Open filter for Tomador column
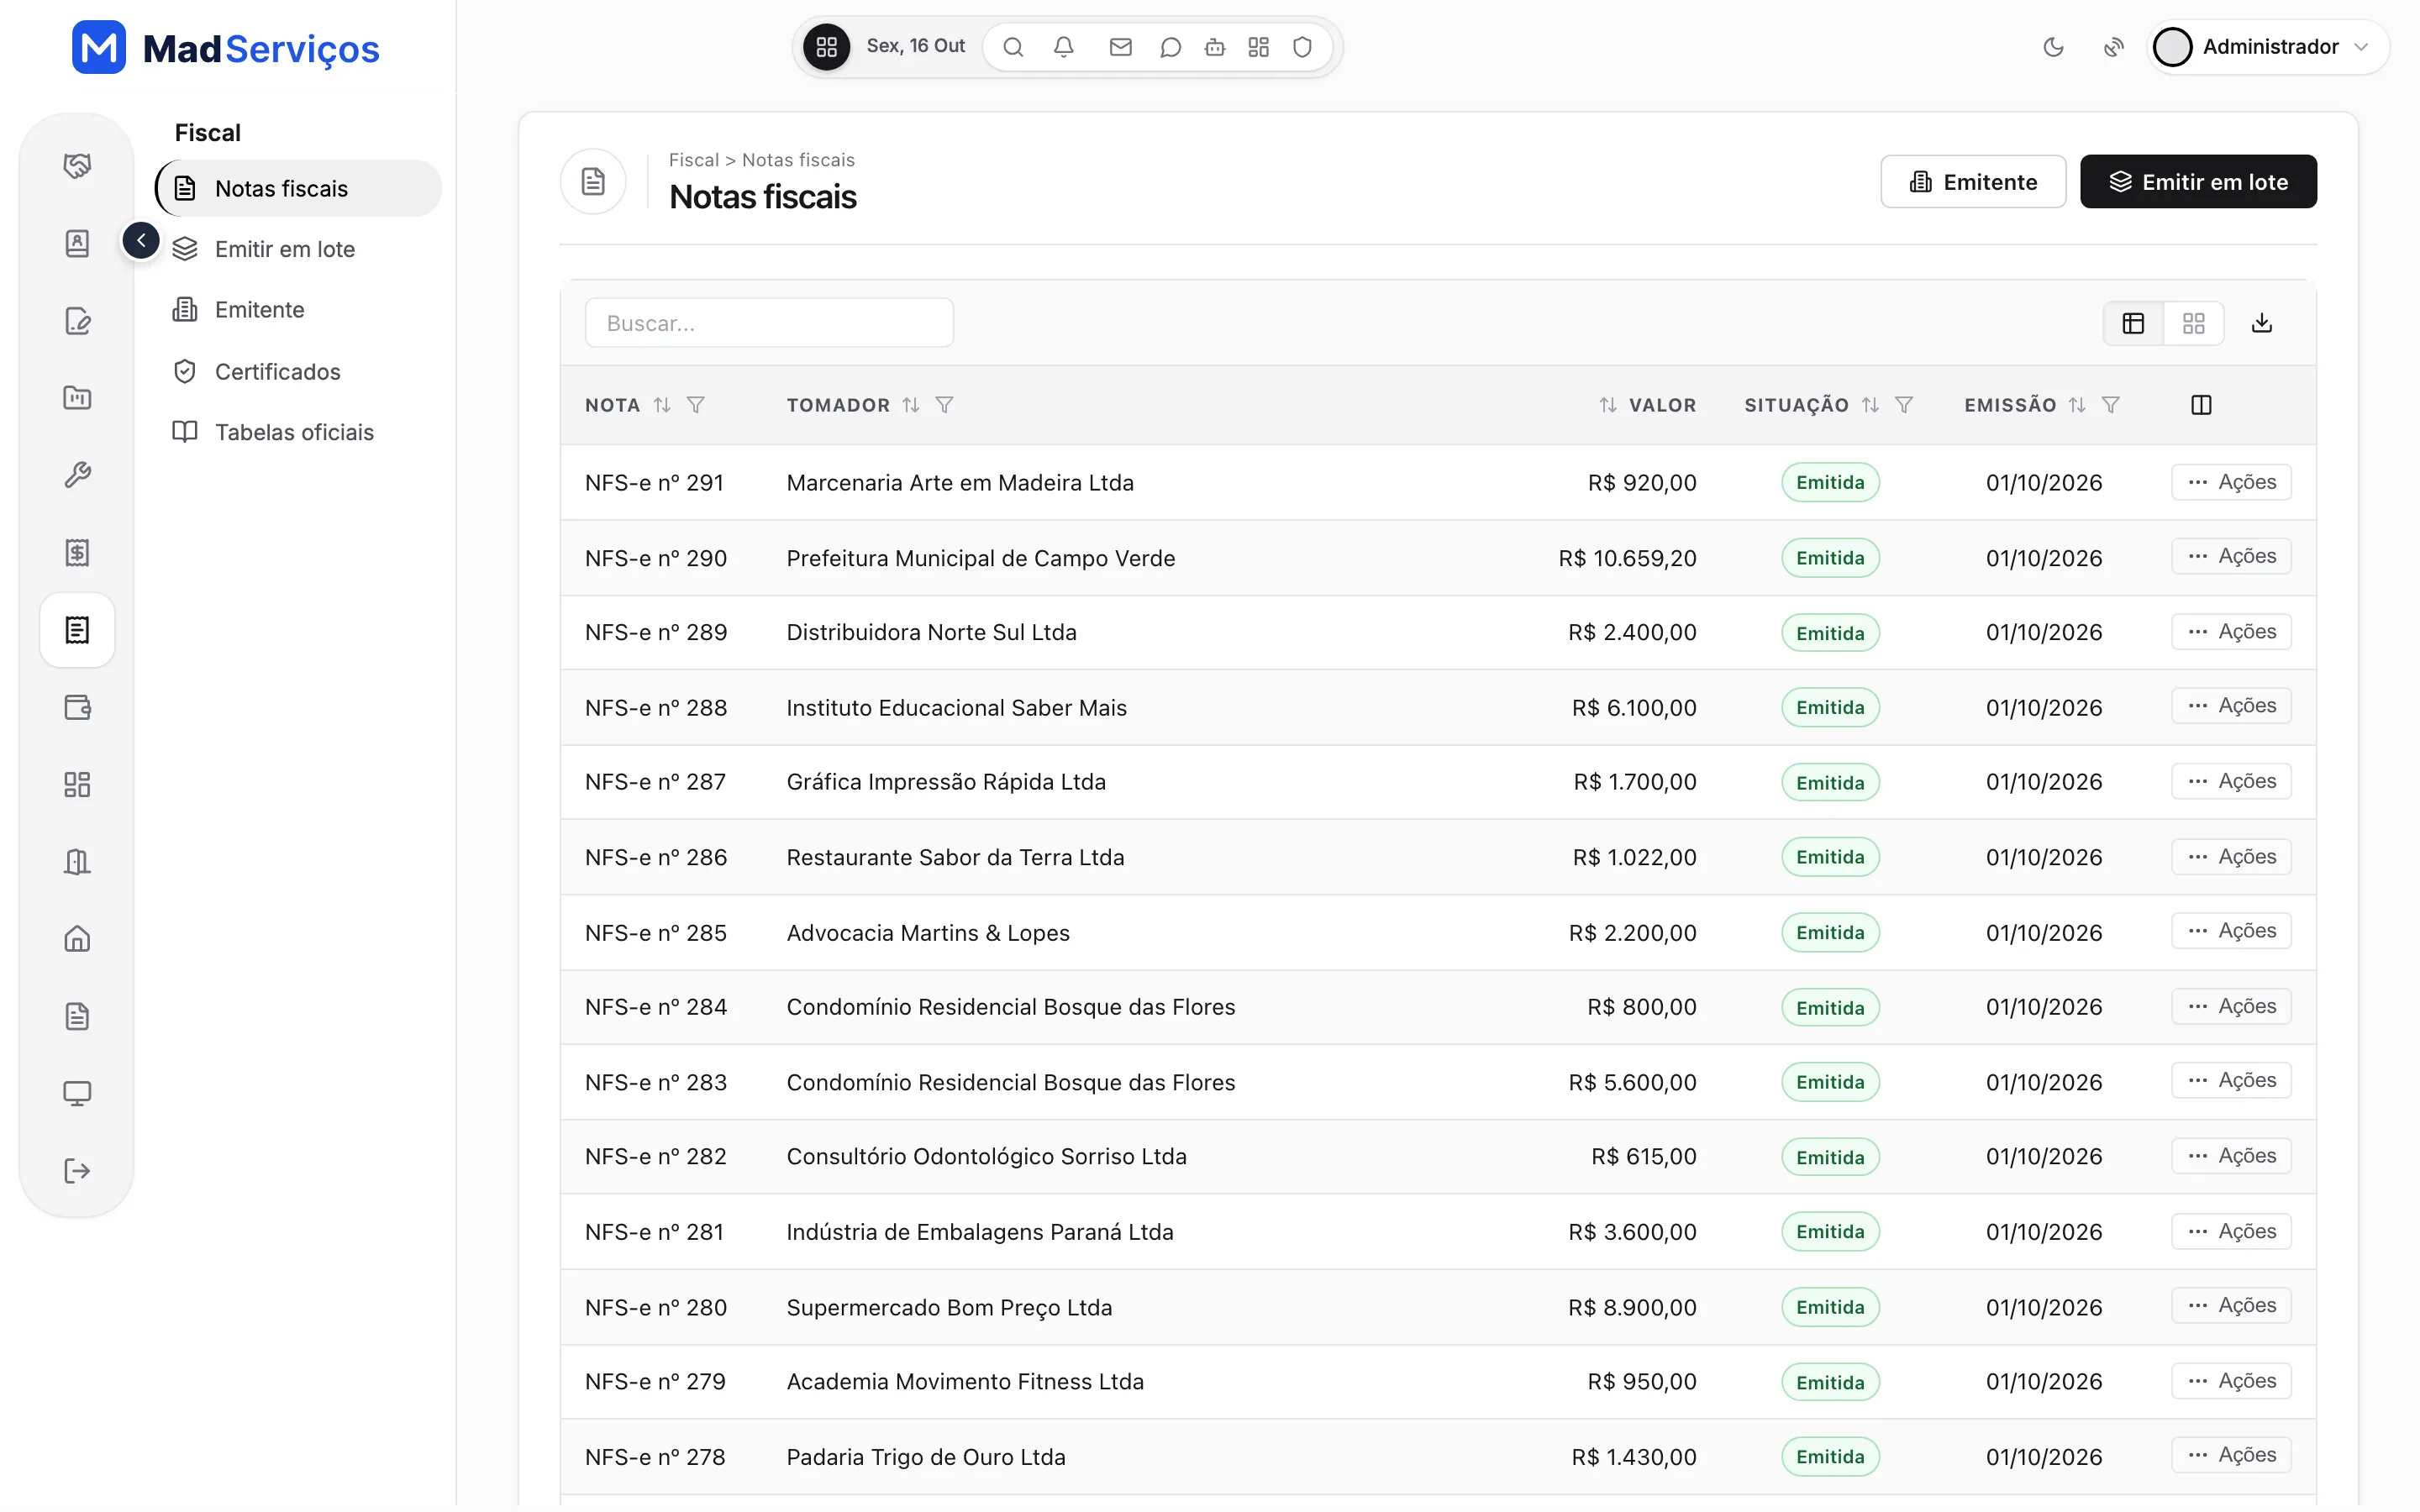Viewport: 2420px width, 1512px height. click(944, 405)
